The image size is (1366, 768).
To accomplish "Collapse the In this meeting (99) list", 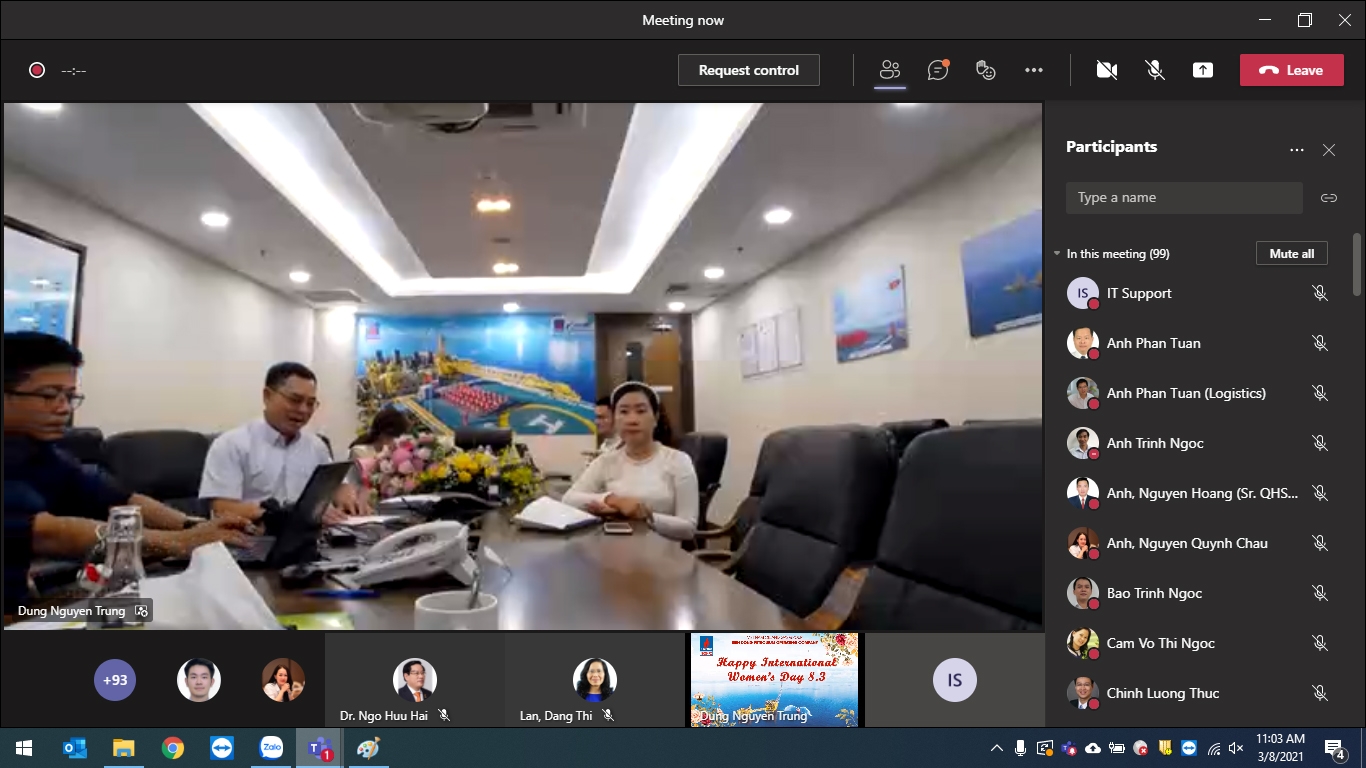I will [x=1057, y=254].
